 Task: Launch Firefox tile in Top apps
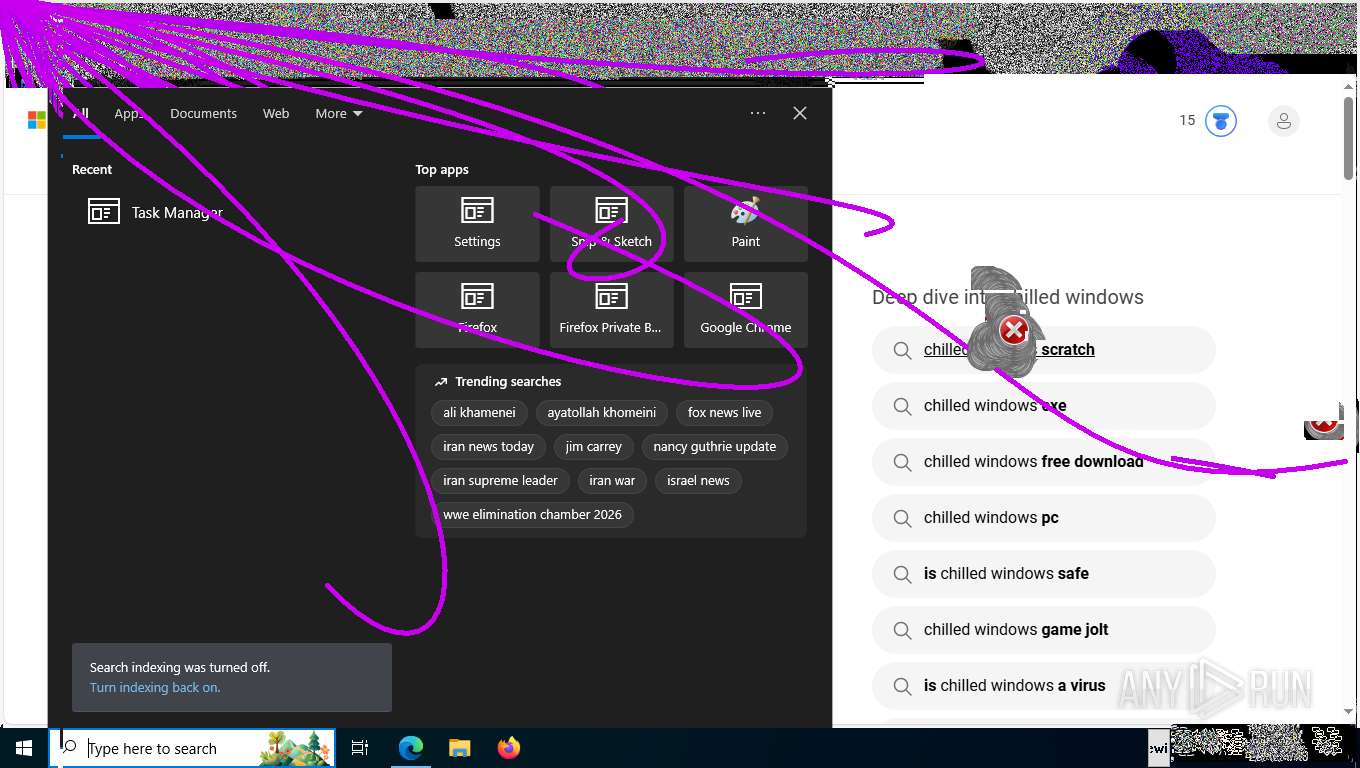coord(477,310)
